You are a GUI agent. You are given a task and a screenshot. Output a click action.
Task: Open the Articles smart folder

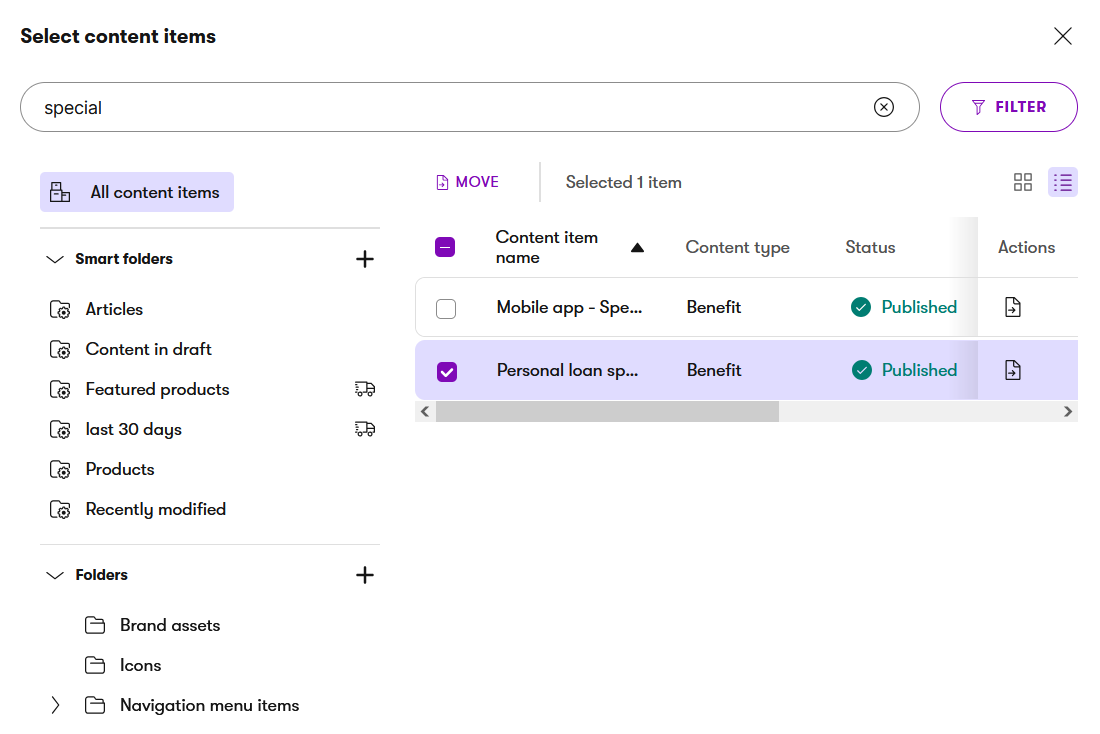114,309
